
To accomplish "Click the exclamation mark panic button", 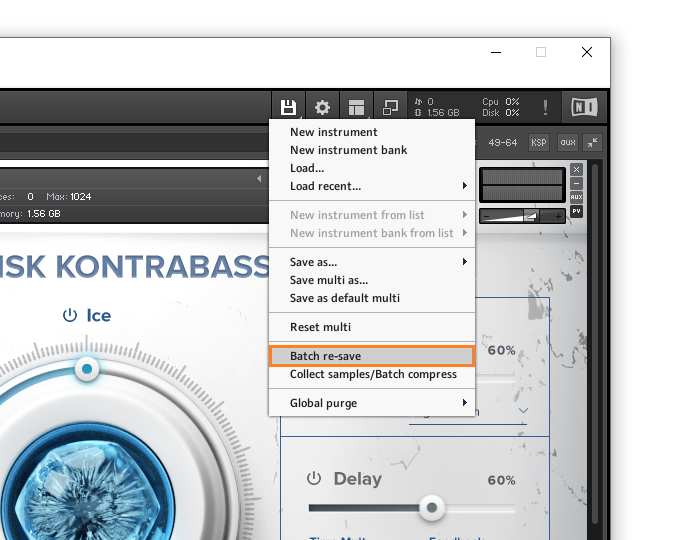I will point(545,107).
